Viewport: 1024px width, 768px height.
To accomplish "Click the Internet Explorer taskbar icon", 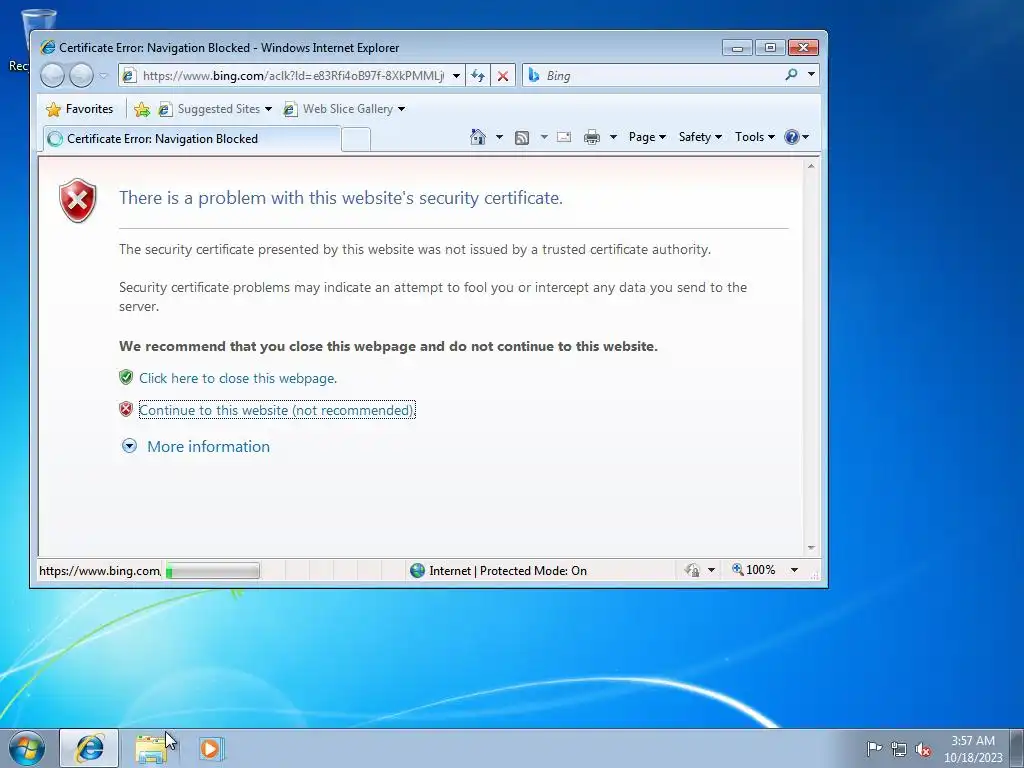I will [x=89, y=748].
